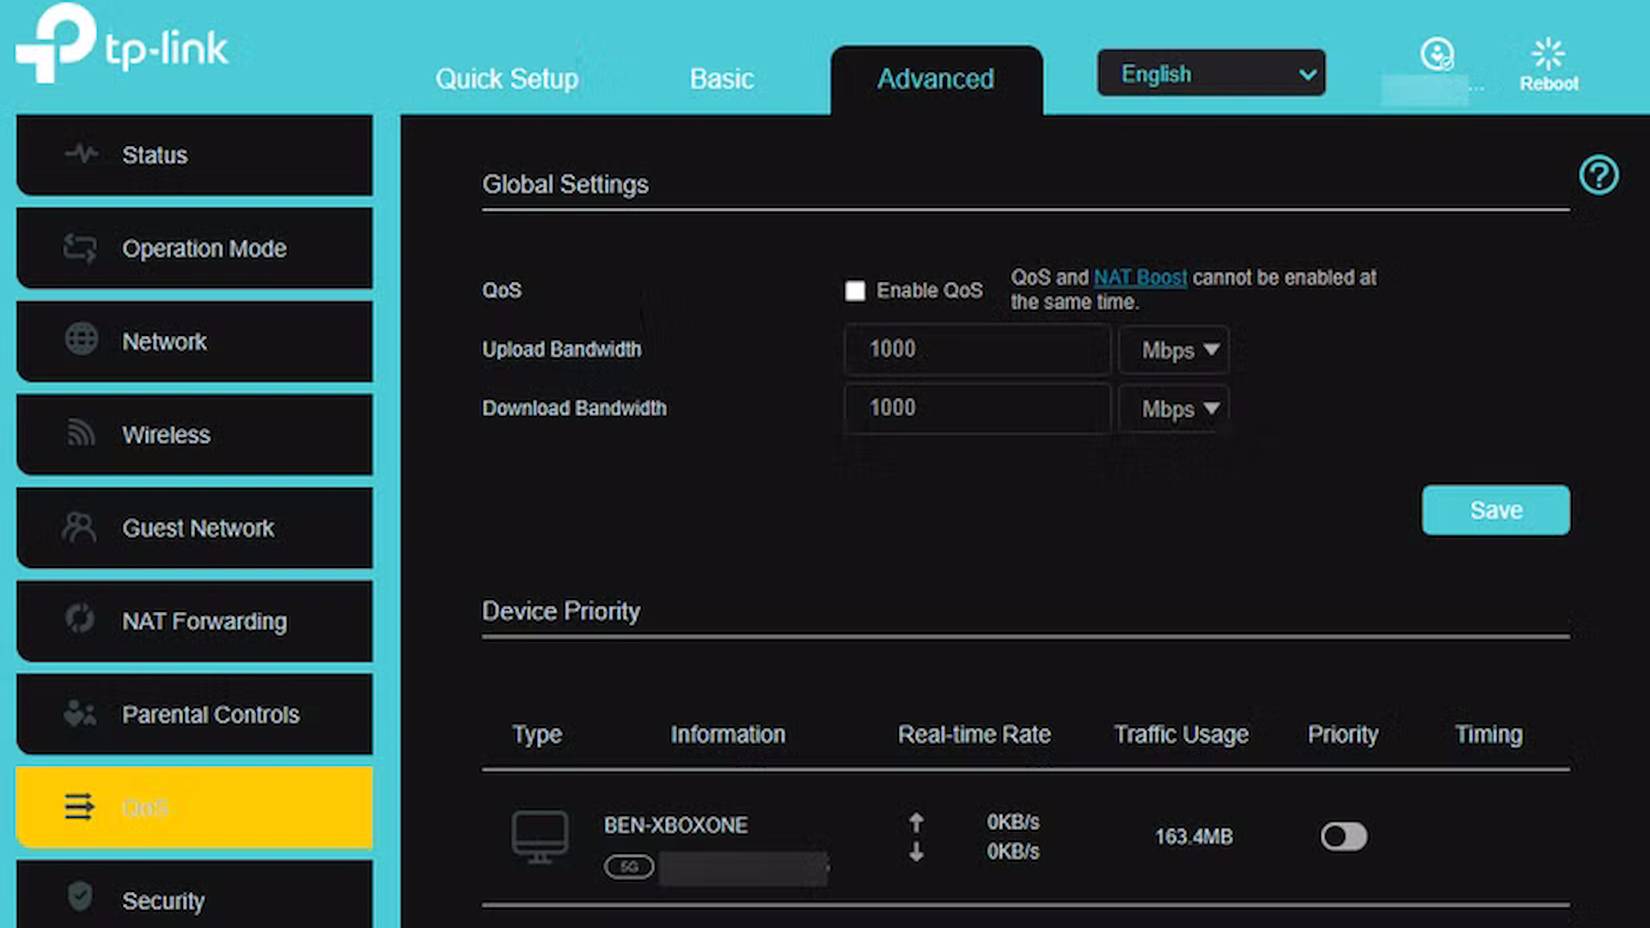Viewport: 1650px width, 928px height.
Task: Select the Guest Network people icon
Action: (79, 528)
